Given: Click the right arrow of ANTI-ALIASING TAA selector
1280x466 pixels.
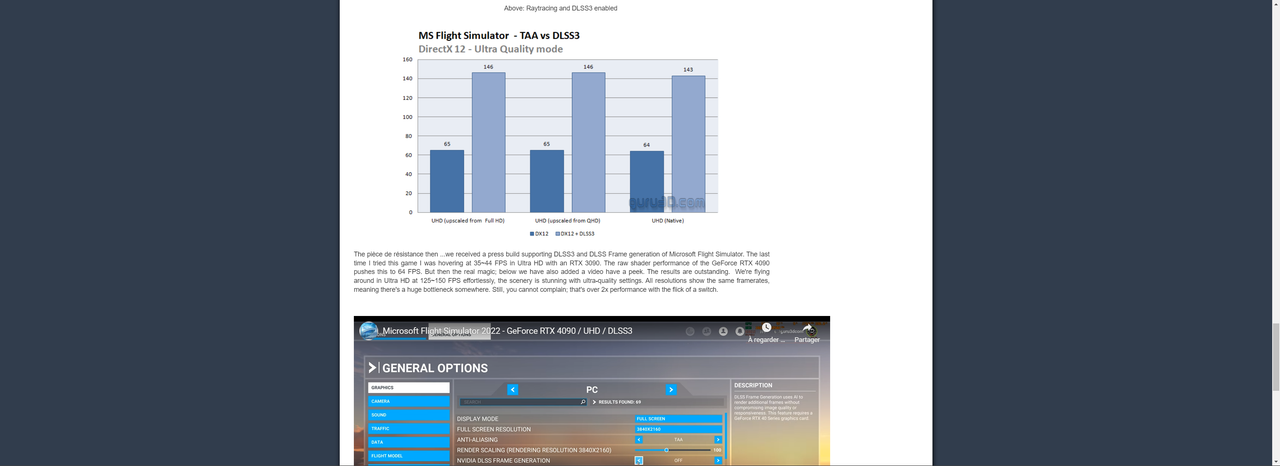Looking at the screenshot, I should coord(718,439).
